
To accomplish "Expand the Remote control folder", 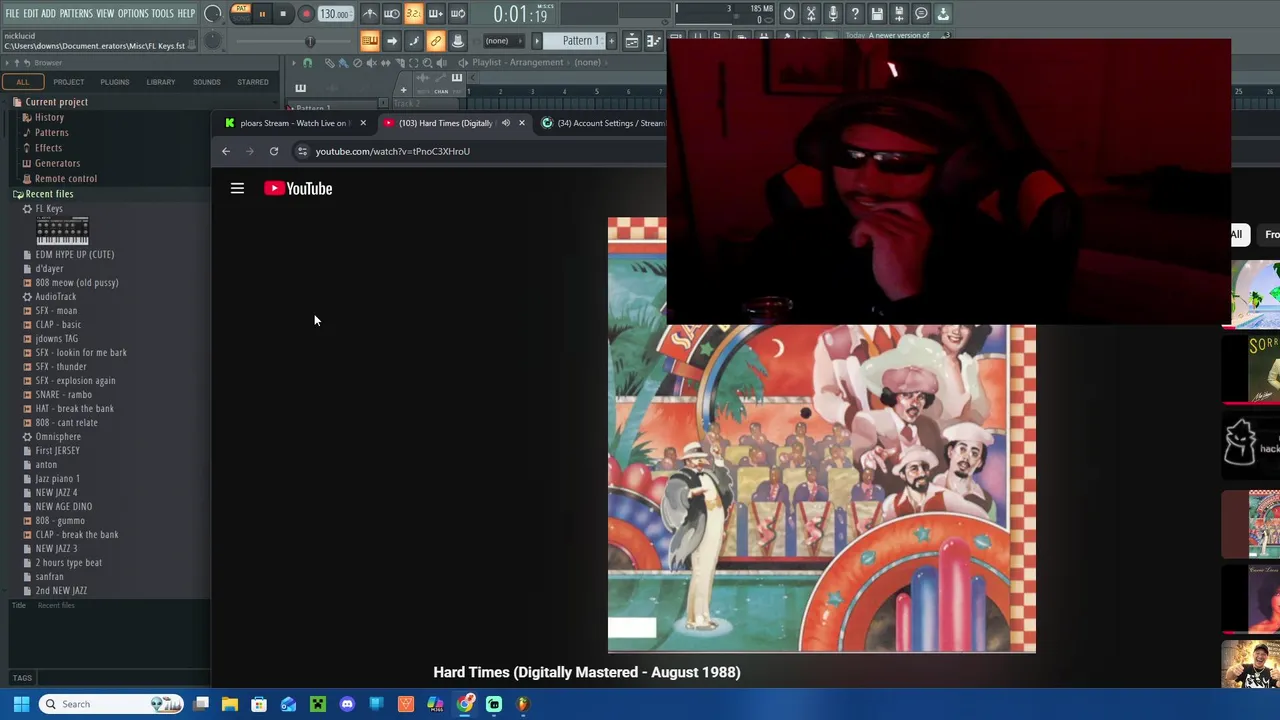I will (x=65, y=179).
